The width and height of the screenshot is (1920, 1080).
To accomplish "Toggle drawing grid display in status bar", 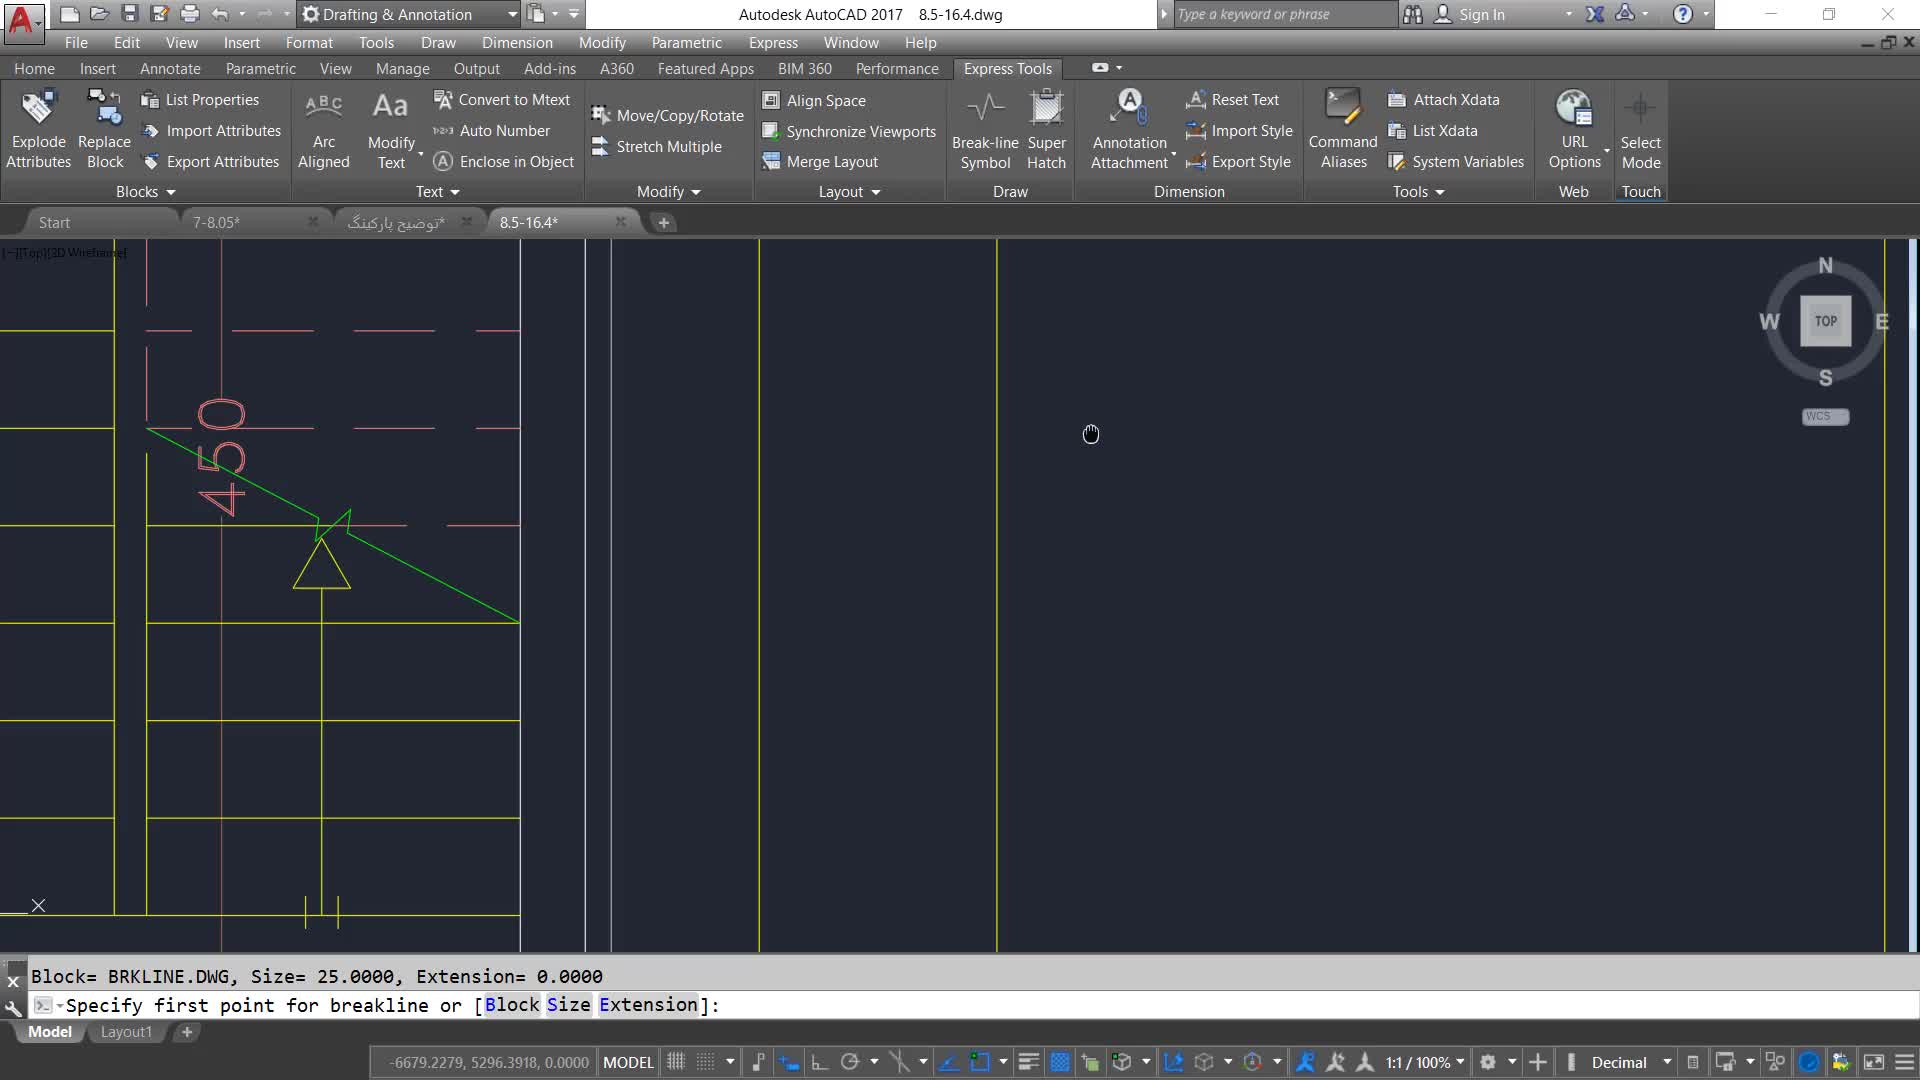I will 676,1062.
